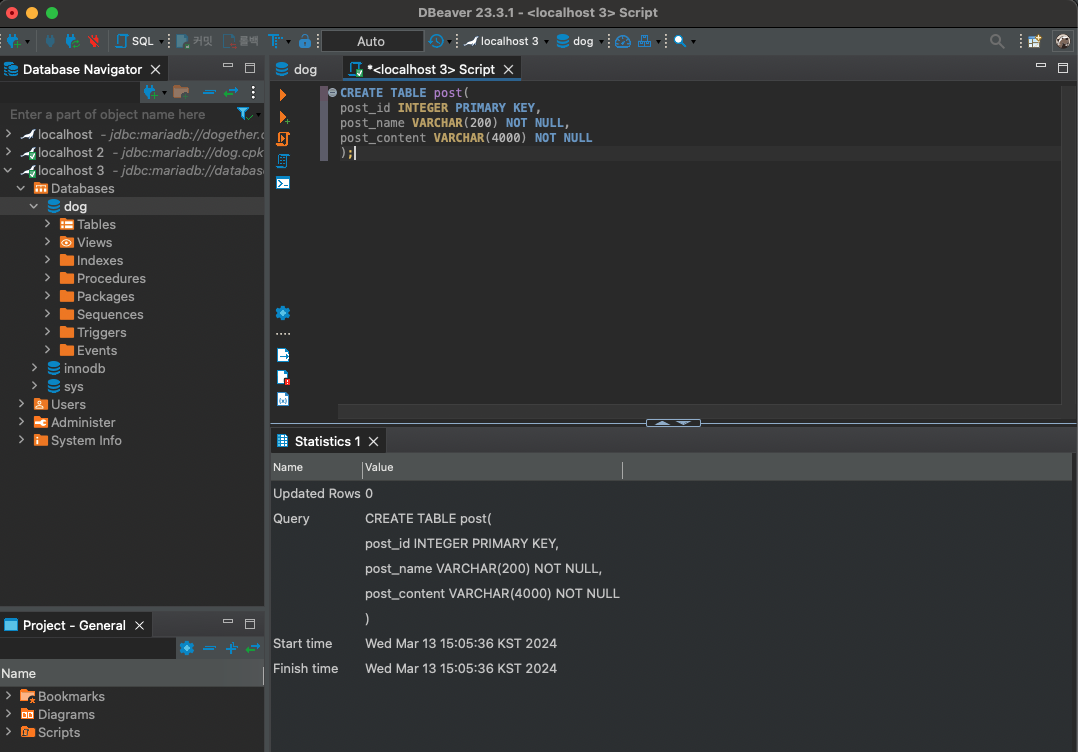
Task: Click the Connect plug icon
Action: (x=50, y=41)
